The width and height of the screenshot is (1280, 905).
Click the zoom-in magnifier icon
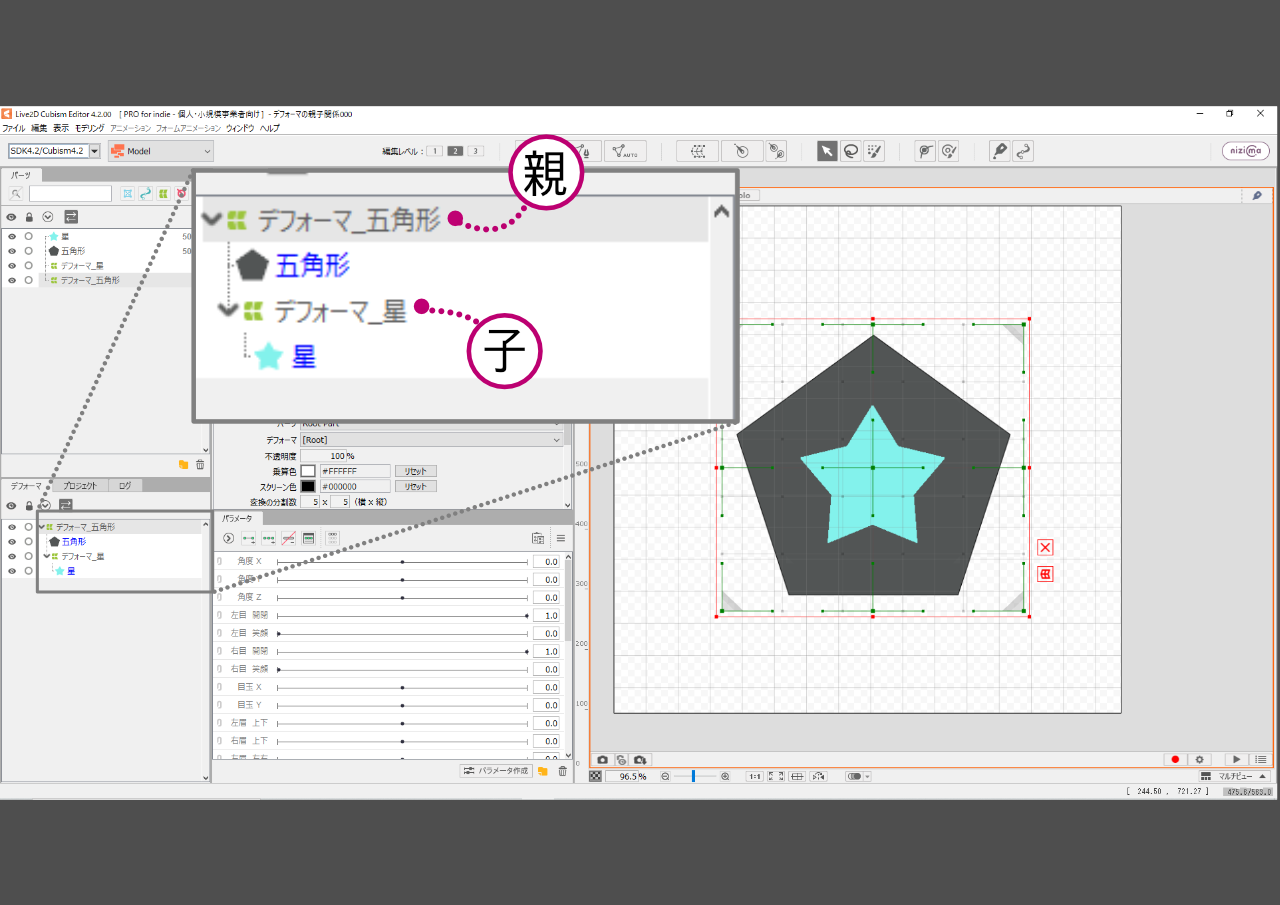[x=725, y=776]
